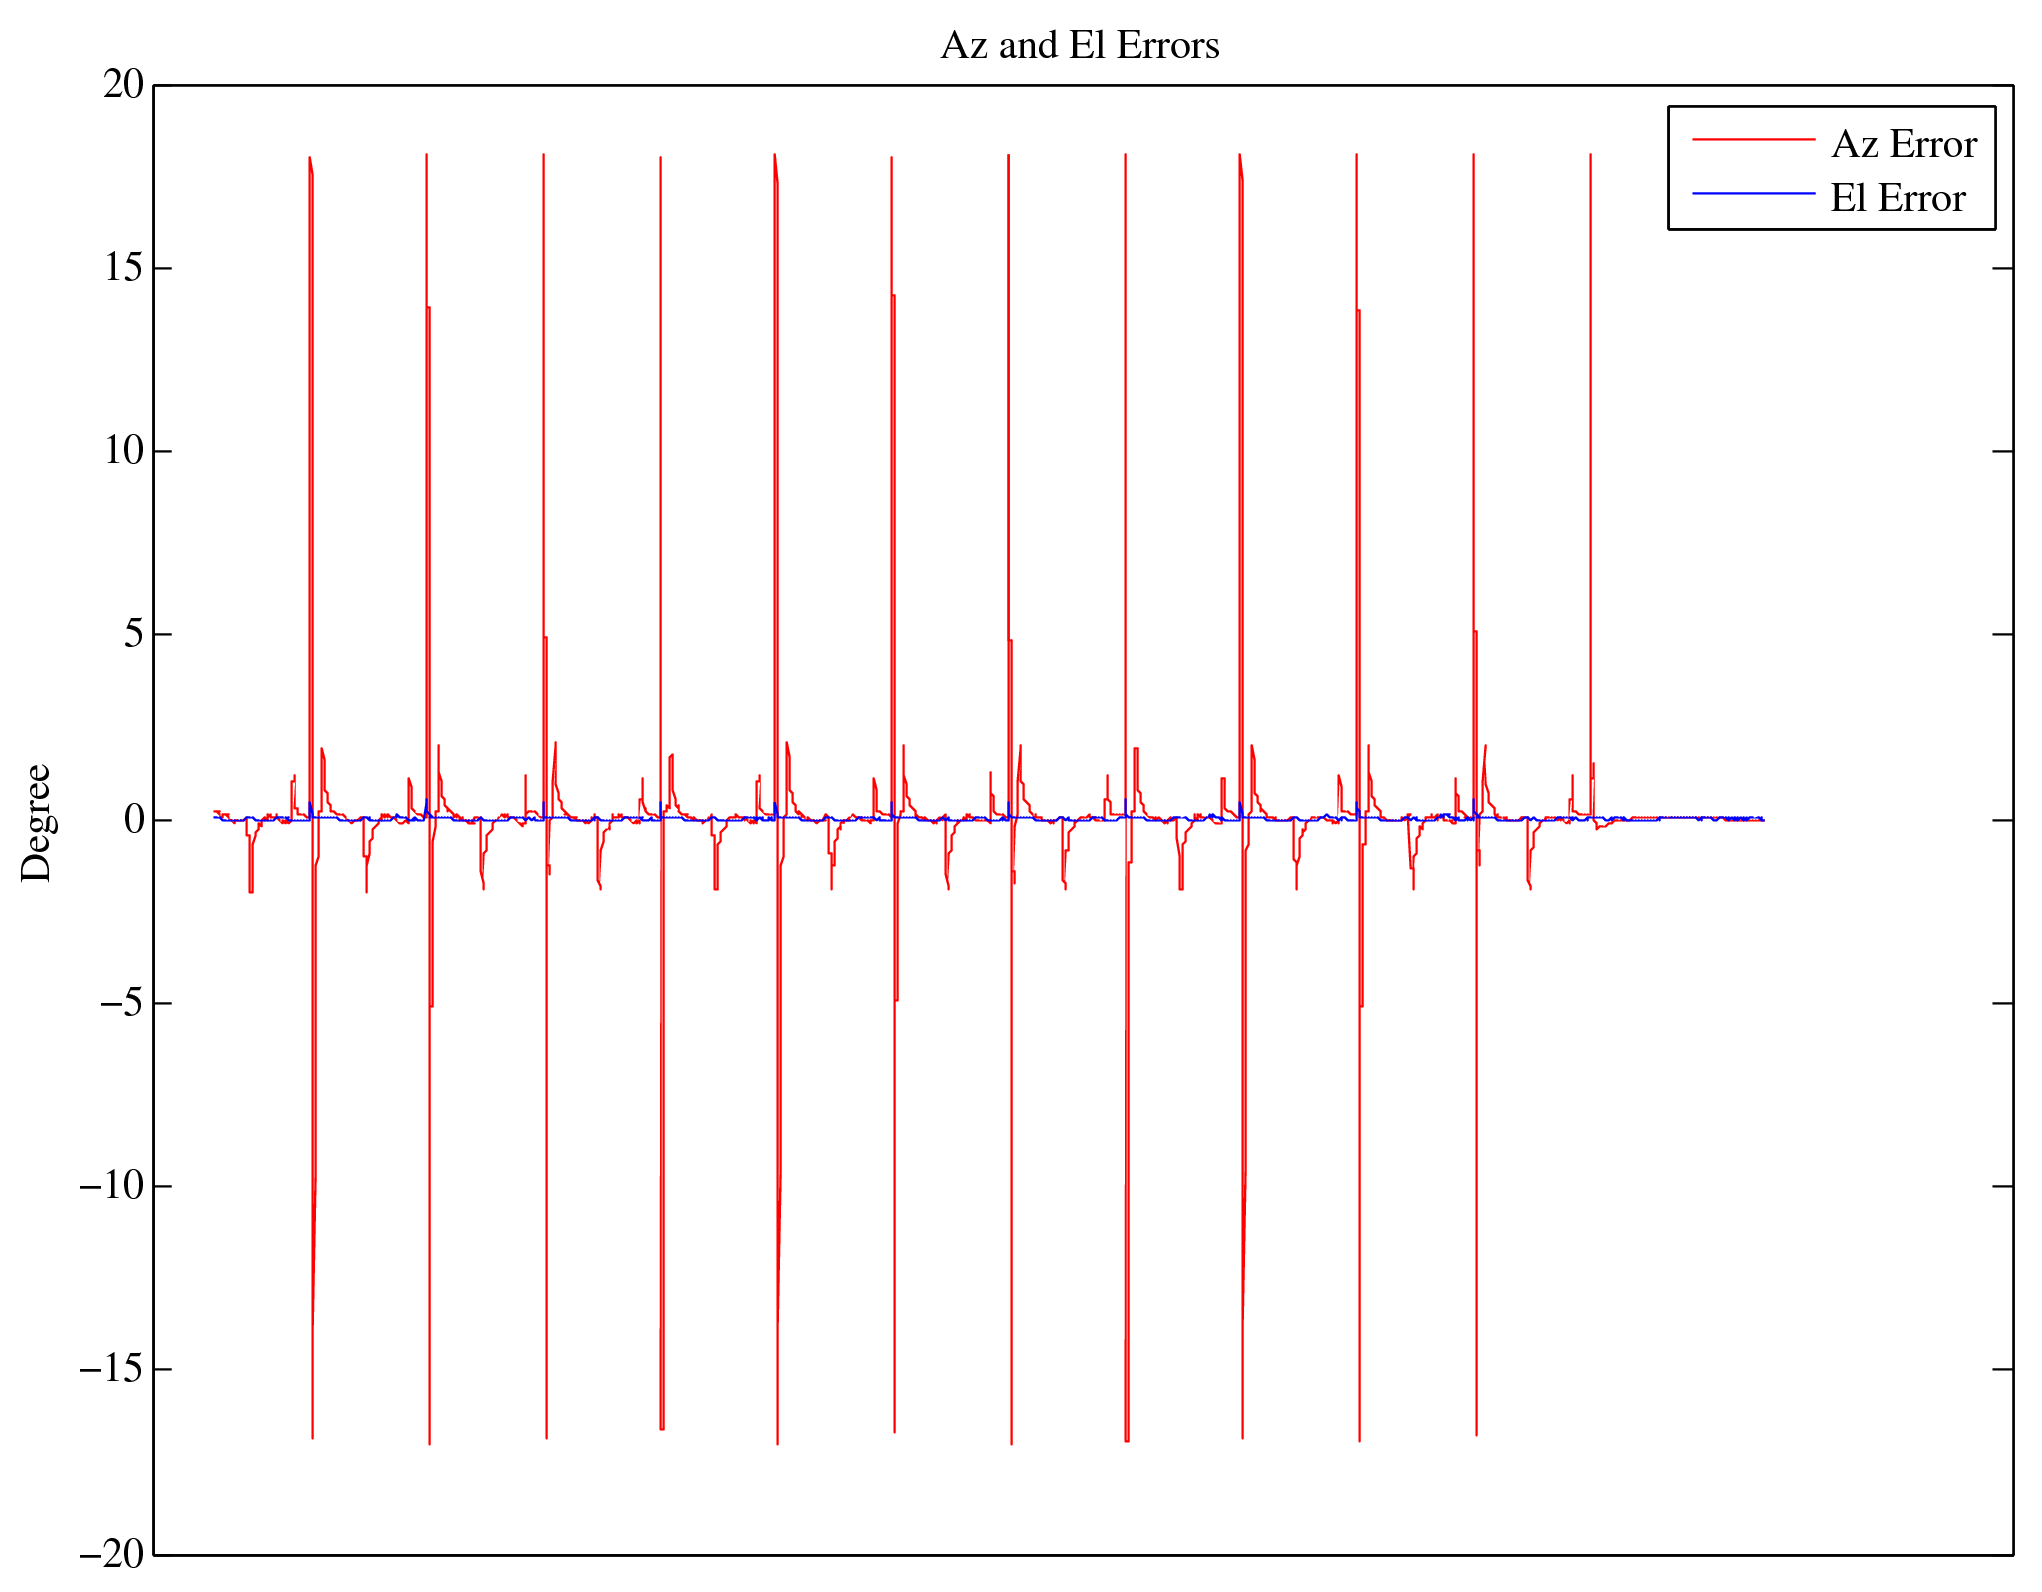Click the y-axis tick label 15
This screenshot has width=2042, height=1592.
(x=124, y=268)
